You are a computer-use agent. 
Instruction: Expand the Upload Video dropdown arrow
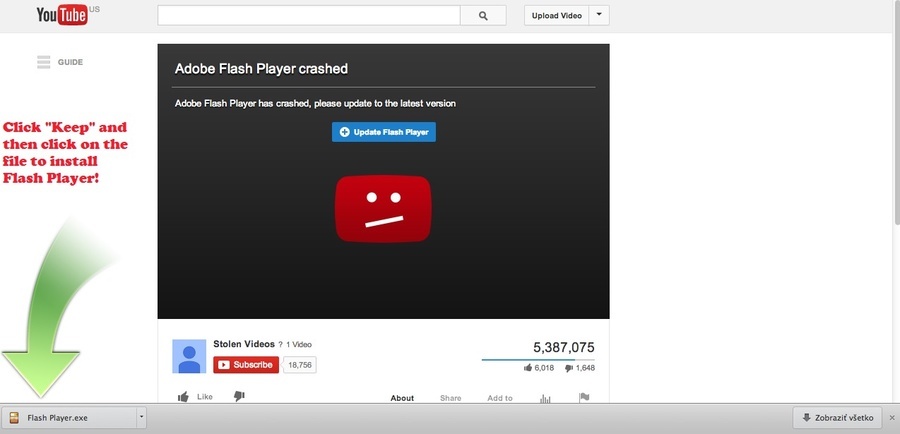(598, 15)
